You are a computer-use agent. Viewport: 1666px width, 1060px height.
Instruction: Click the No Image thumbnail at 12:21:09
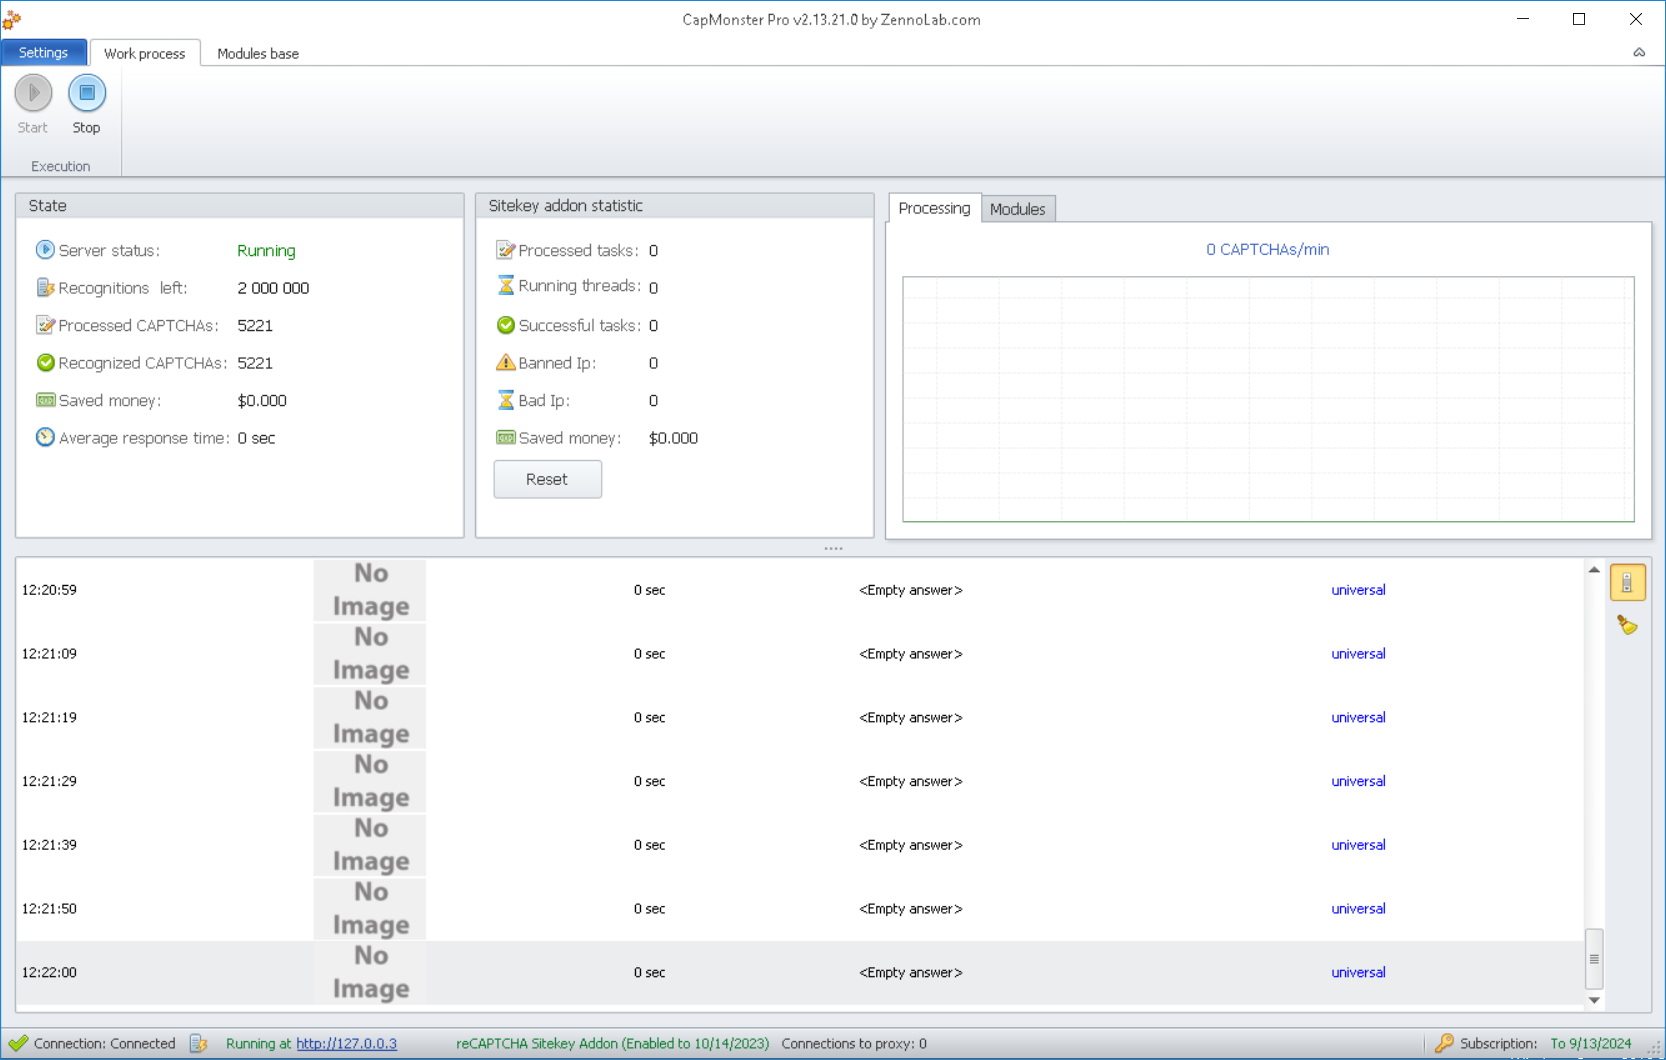[370, 654]
